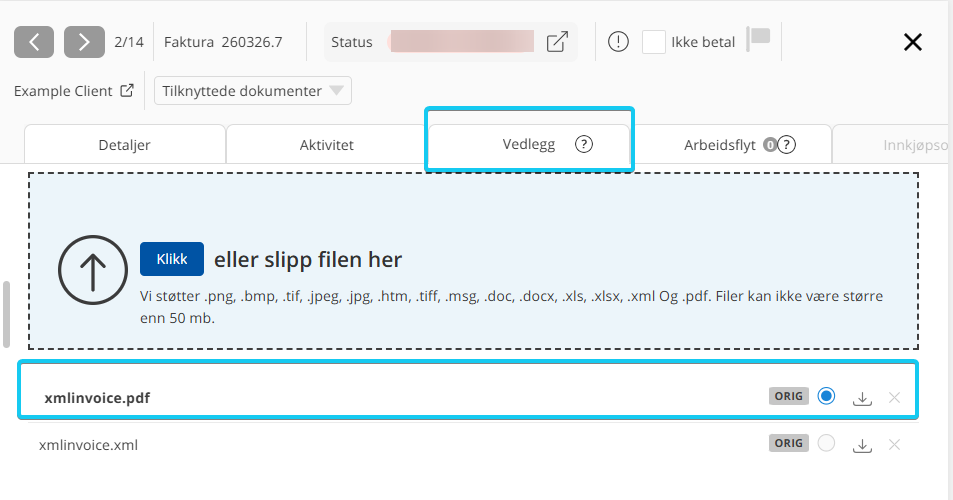Screen dimensions: 953x500
Task: Select radio button for xmlinvoice.xml
Action: [826, 443]
